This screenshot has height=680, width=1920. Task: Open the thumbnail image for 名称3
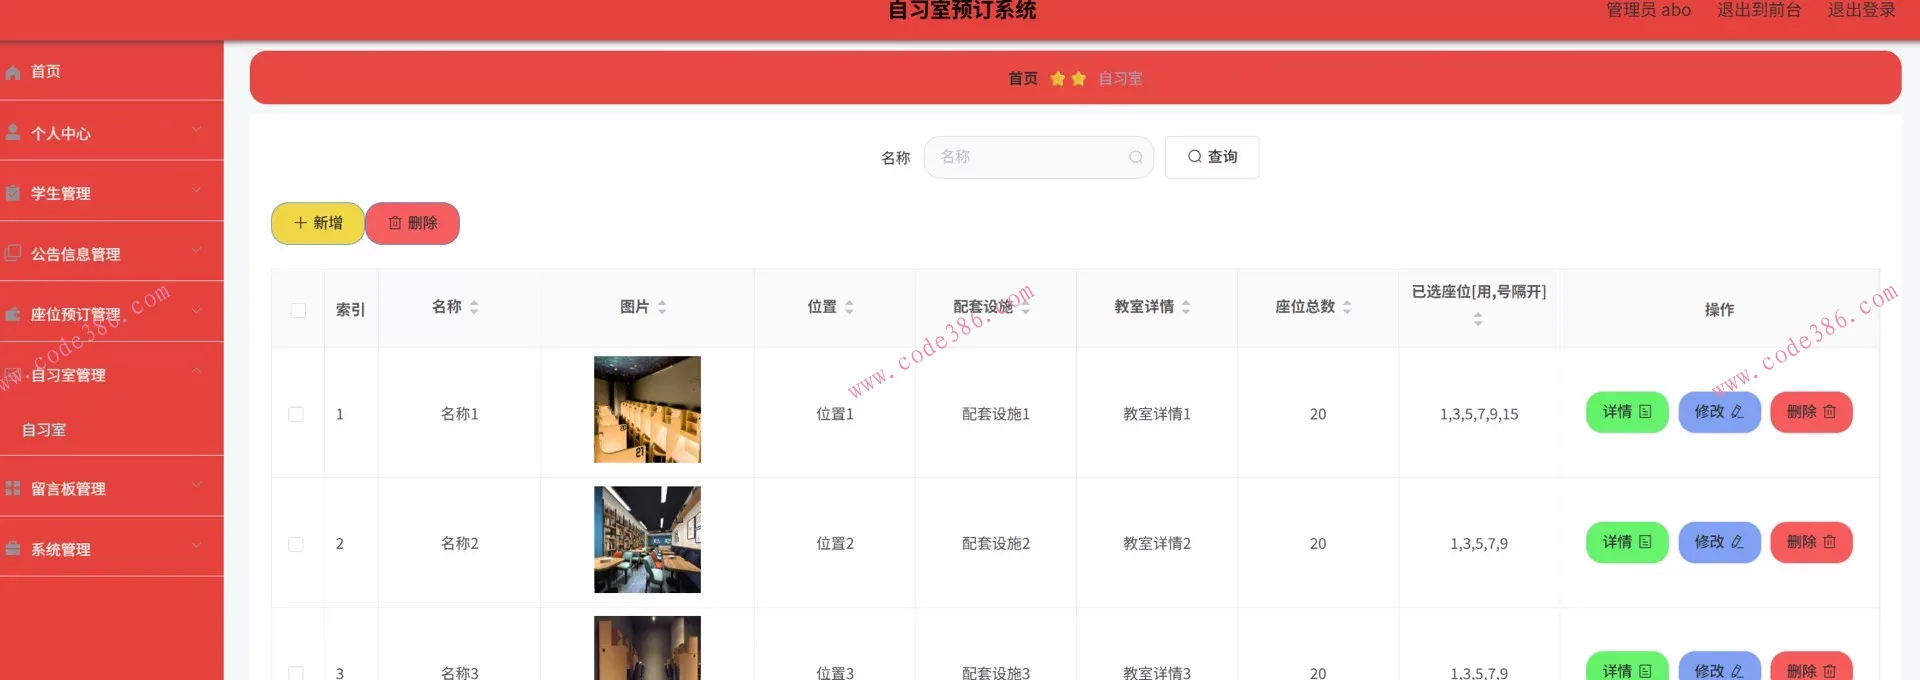click(647, 648)
